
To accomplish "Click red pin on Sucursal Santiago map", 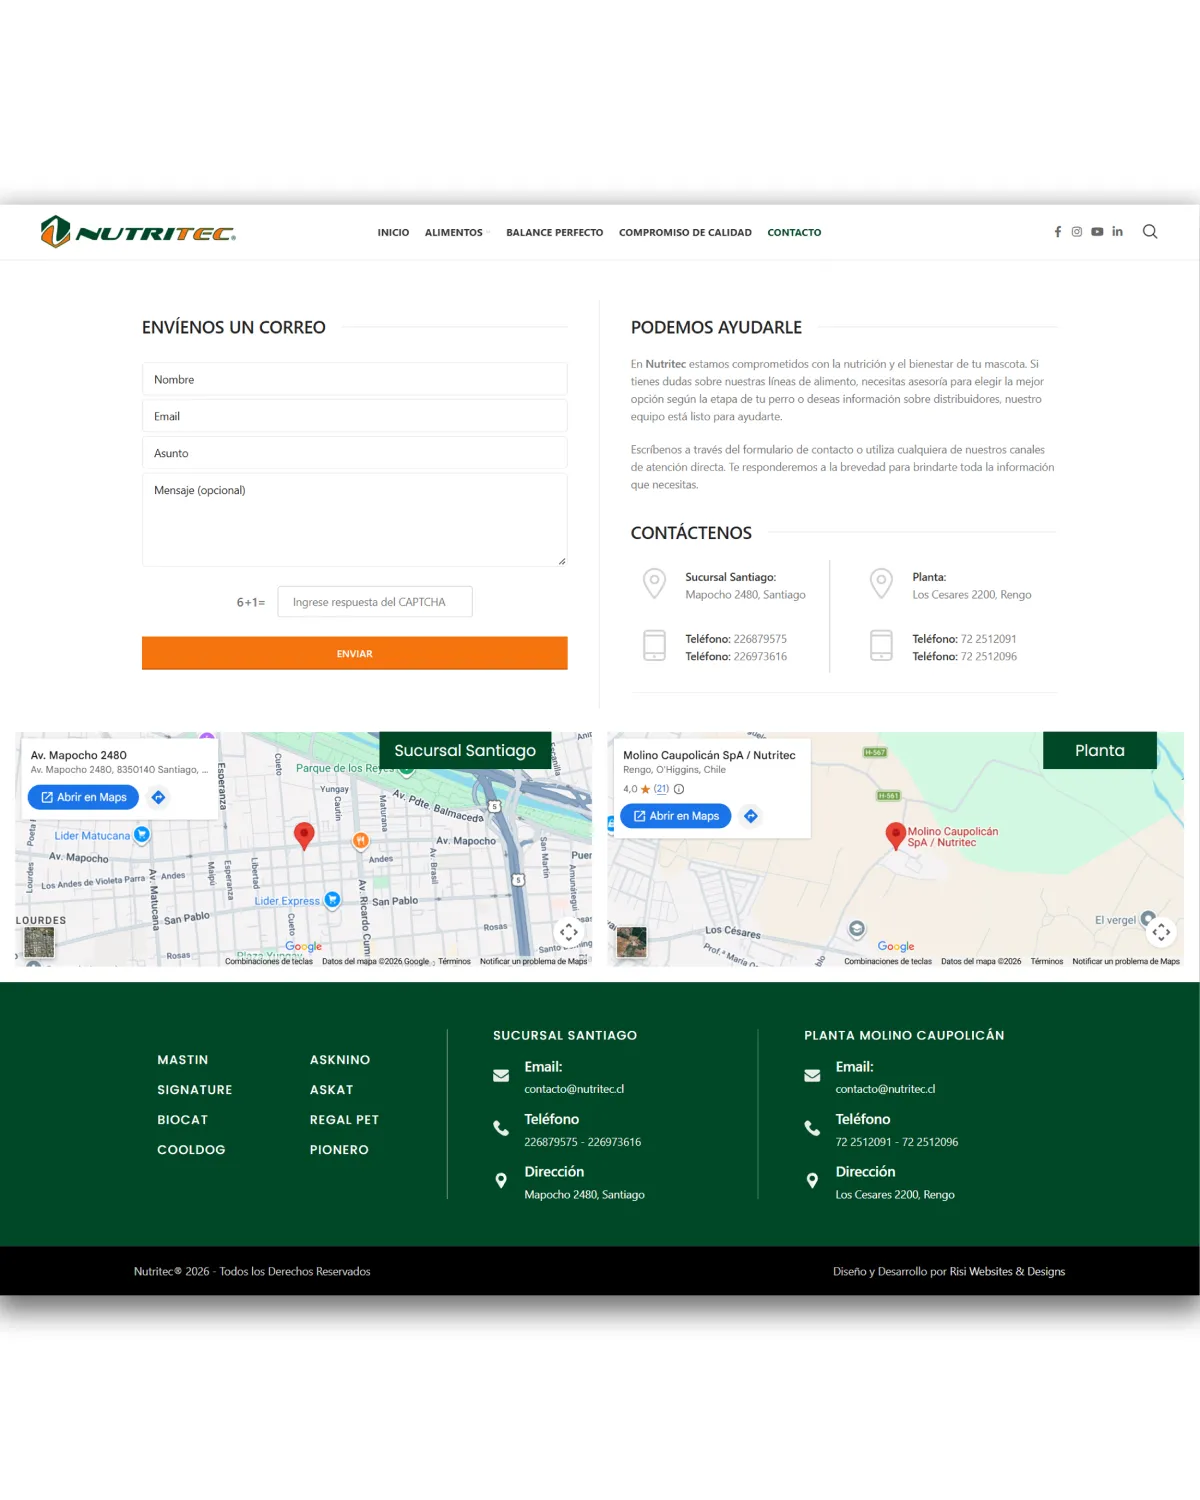I will click(x=304, y=836).
